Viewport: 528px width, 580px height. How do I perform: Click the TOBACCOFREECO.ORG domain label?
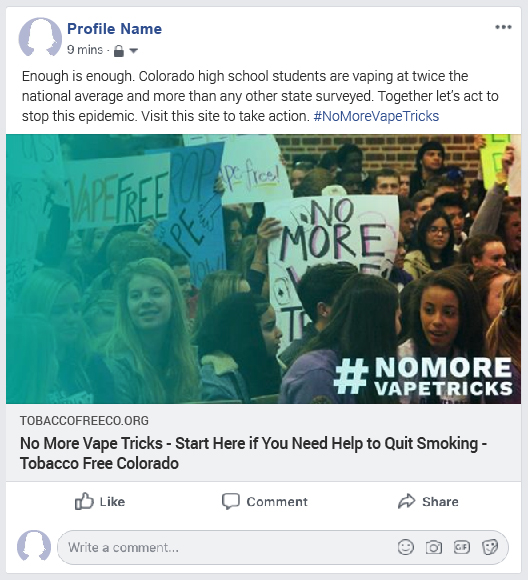point(84,421)
